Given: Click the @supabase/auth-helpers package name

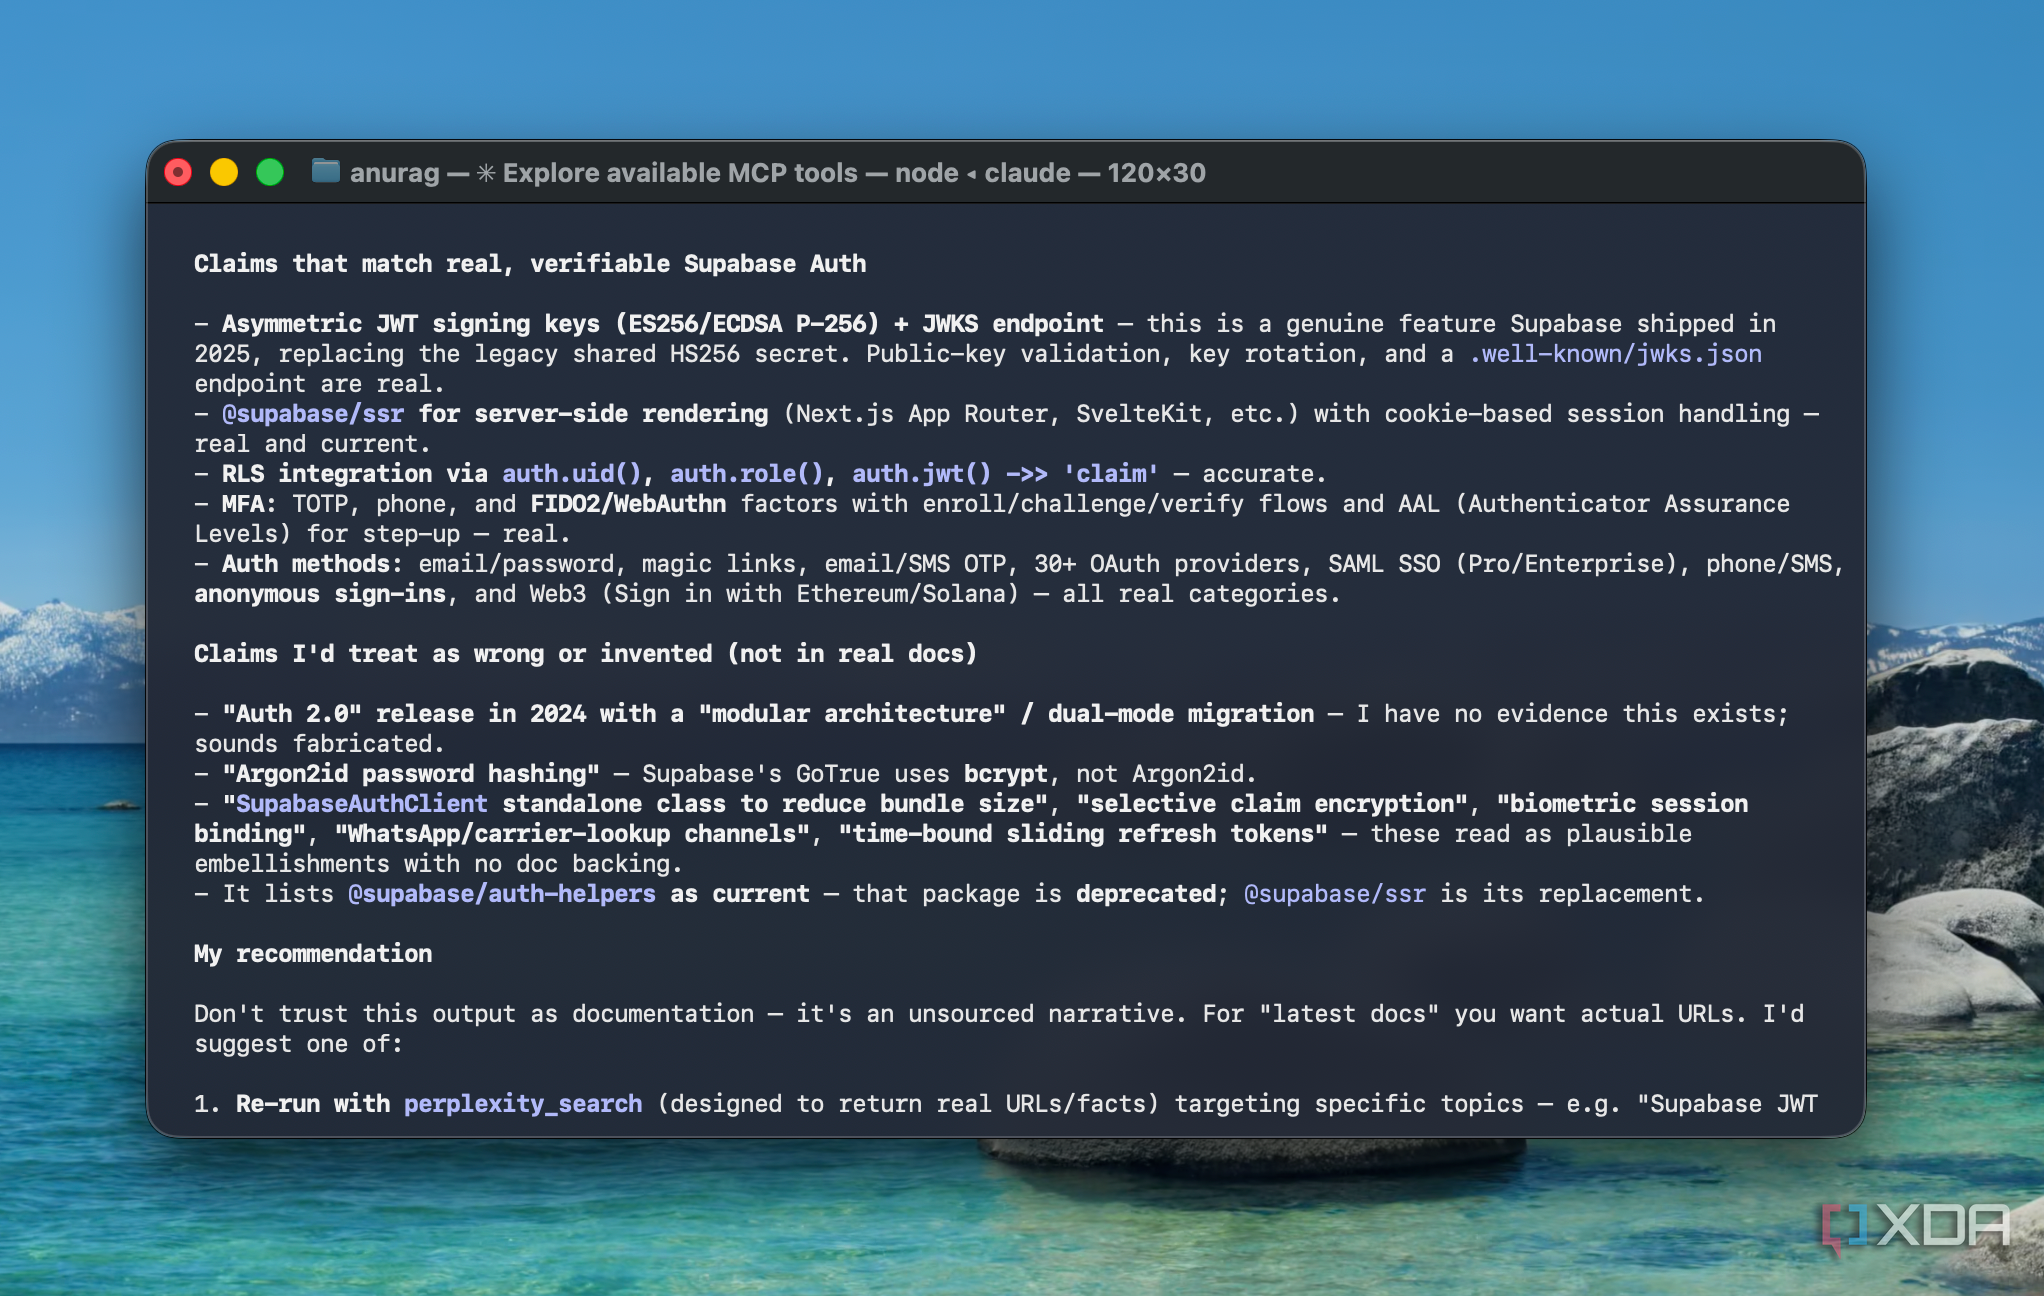Looking at the screenshot, I should pyautogui.click(x=502, y=894).
